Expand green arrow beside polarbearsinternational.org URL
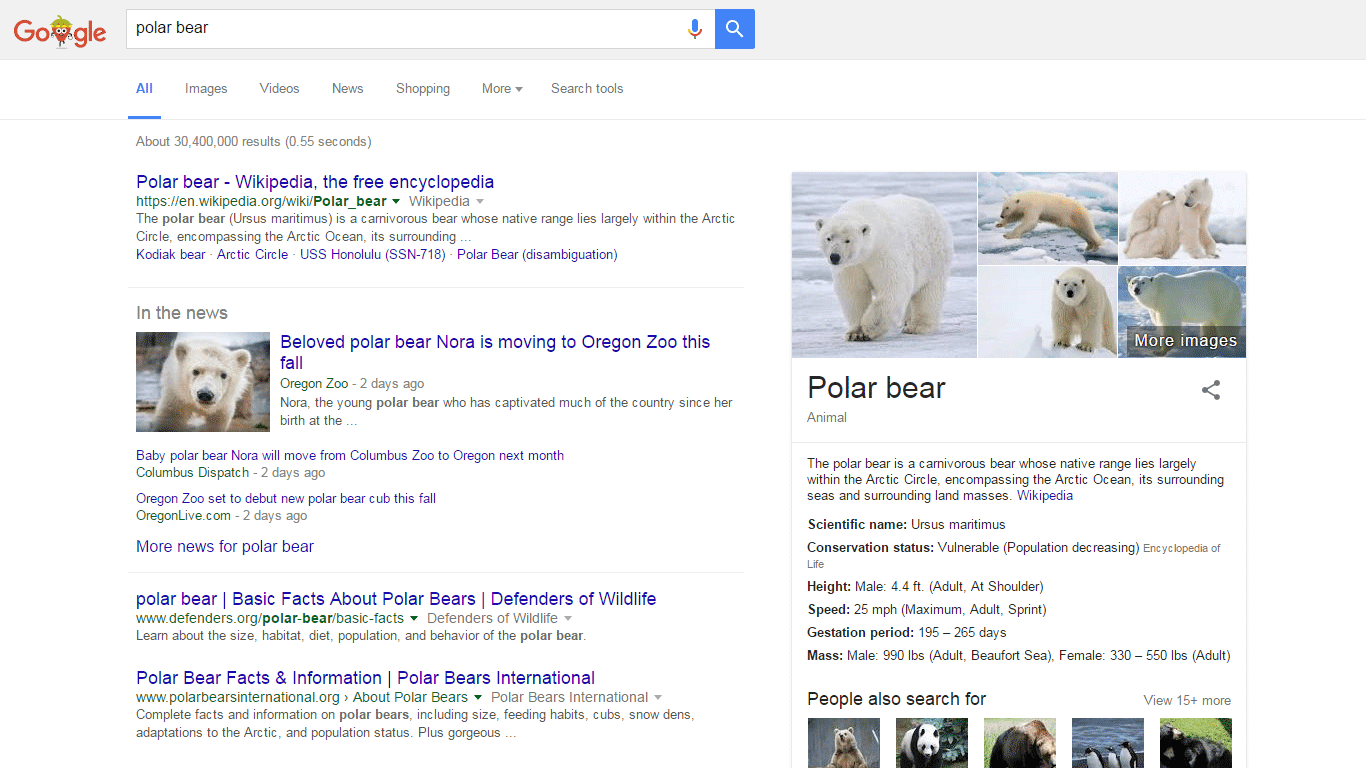The width and height of the screenshot is (1366, 768). [x=478, y=698]
